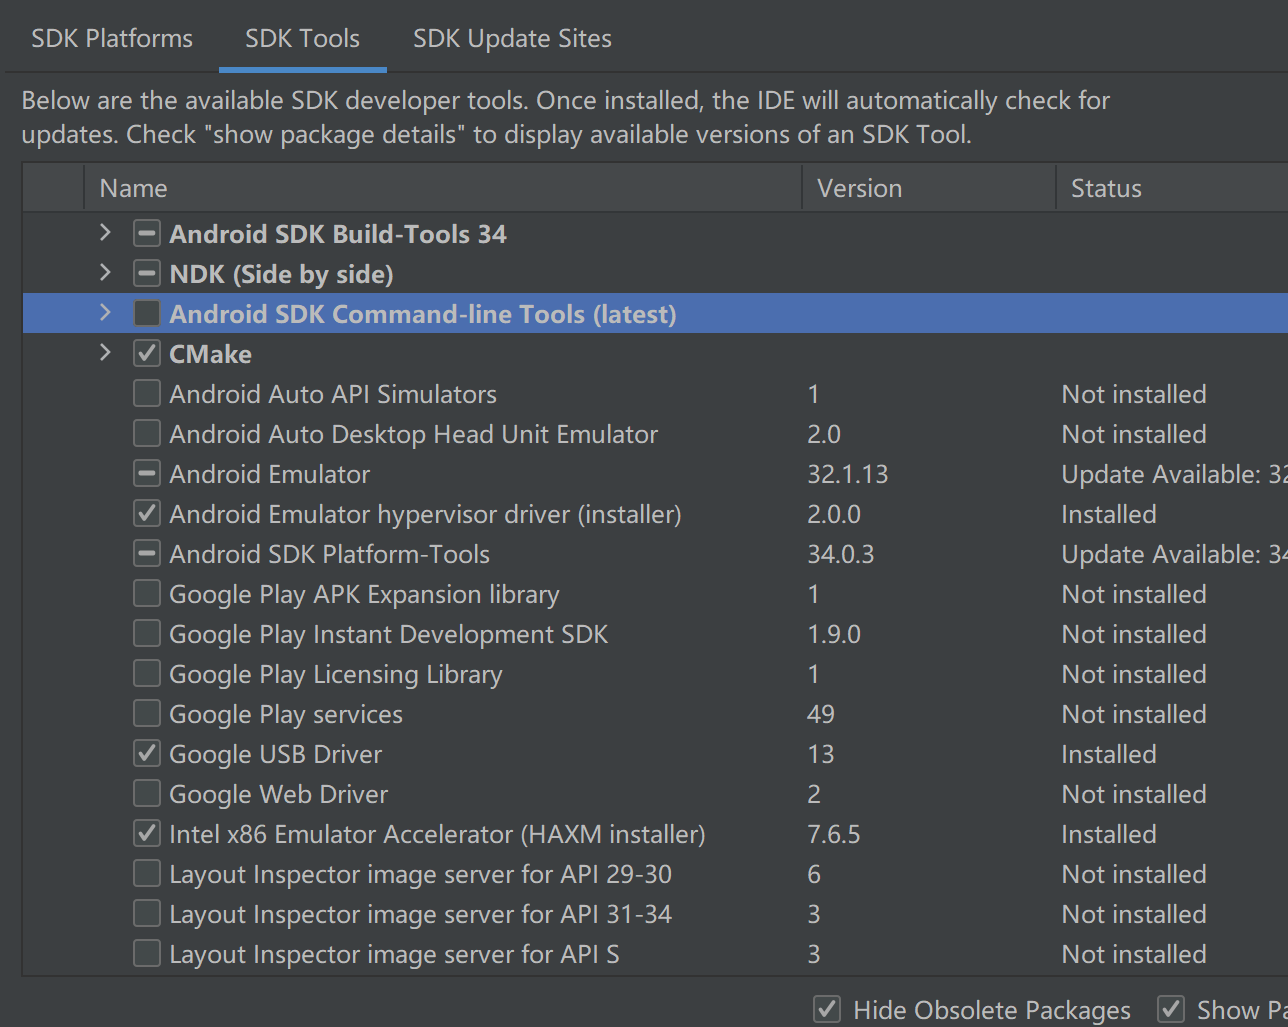Select Google Play services for installation

[x=146, y=713]
